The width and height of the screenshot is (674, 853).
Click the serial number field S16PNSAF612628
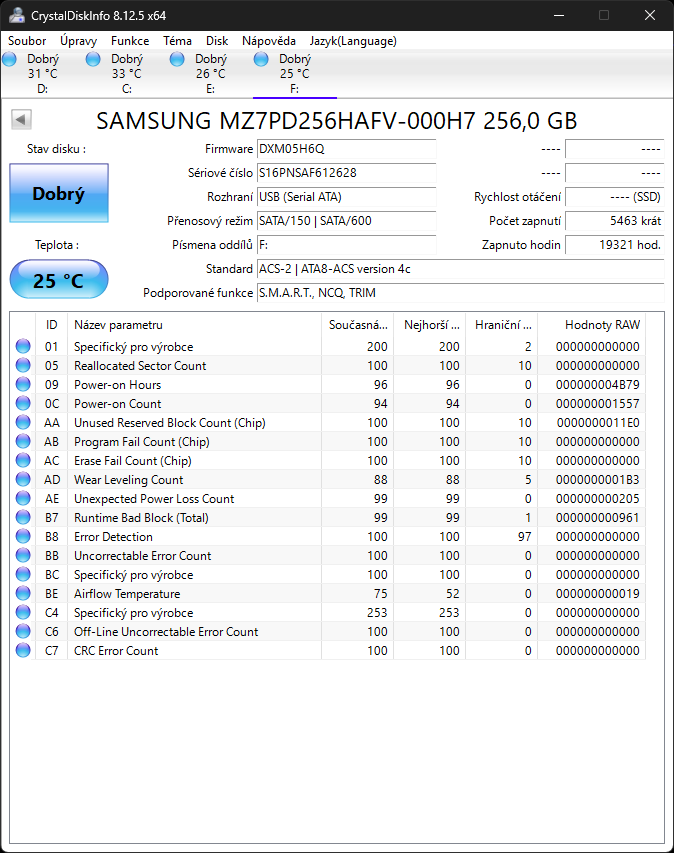pyautogui.click(x=347, y=173)
